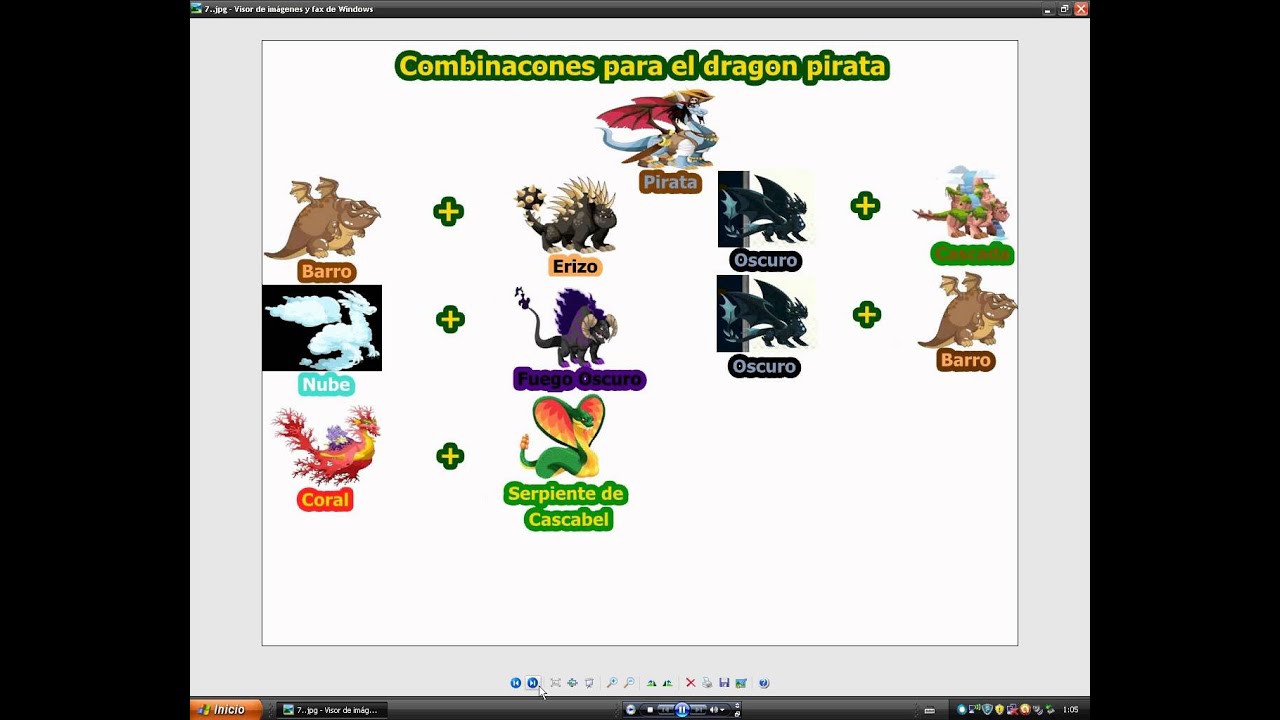Zoom out of the image

point(629,683)
